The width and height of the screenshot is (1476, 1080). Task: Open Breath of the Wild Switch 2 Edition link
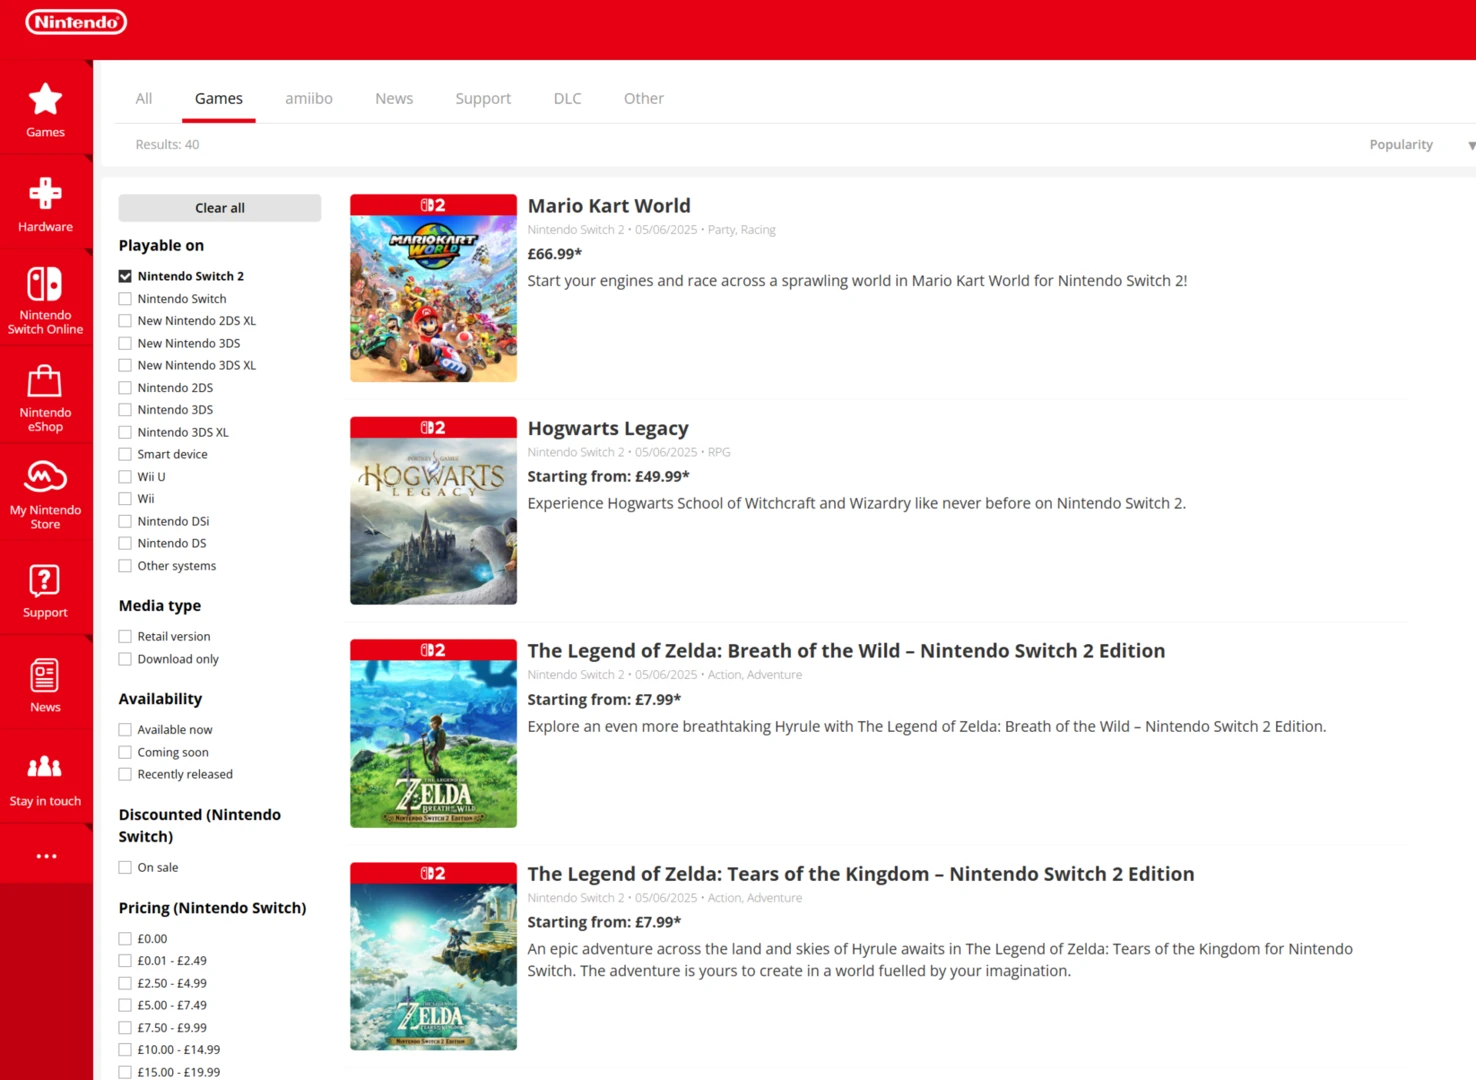point(846,651)
